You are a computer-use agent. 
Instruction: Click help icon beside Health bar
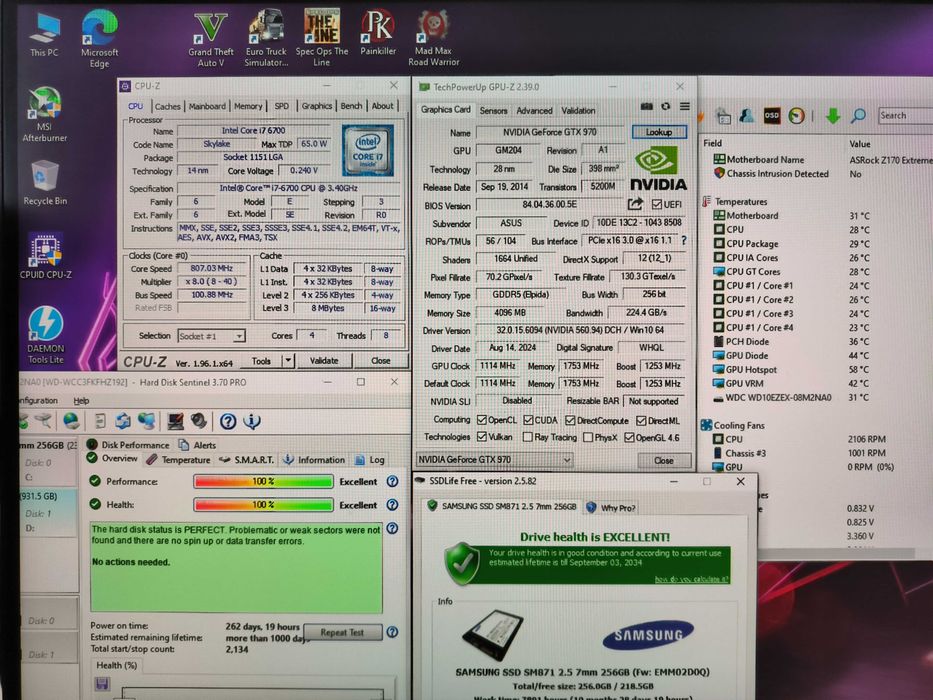[392, 504]
